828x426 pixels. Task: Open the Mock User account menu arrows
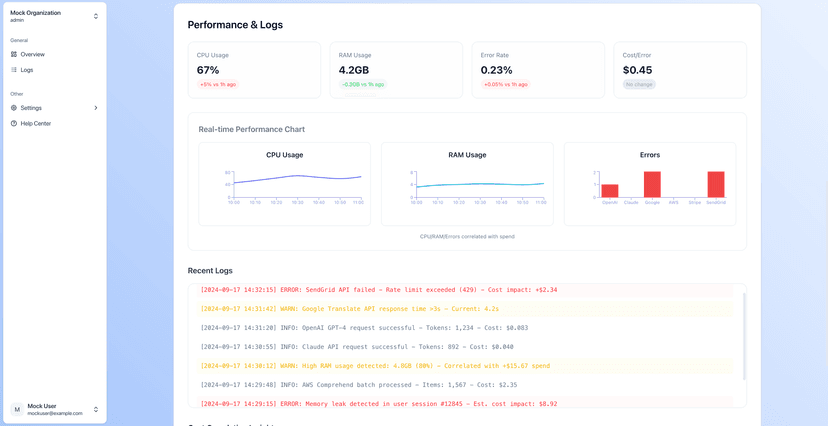point(96,409)
